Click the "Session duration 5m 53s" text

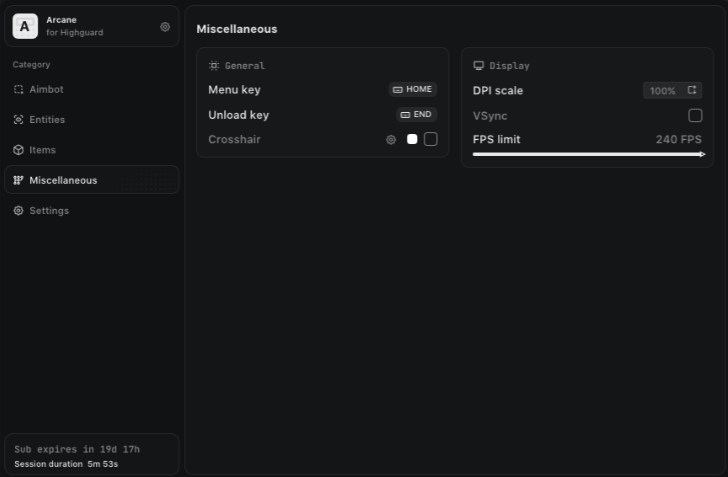(x=66, y=464)
